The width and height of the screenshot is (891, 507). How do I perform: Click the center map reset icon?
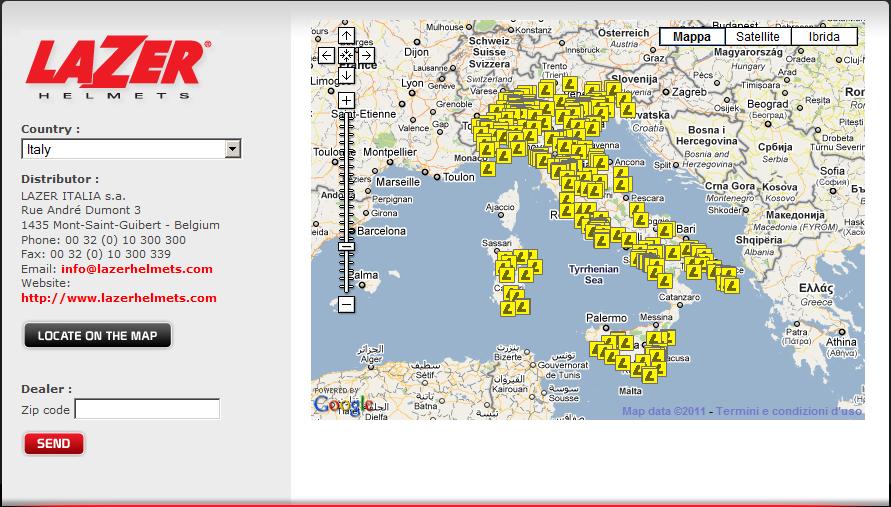(x=346, y=55)
